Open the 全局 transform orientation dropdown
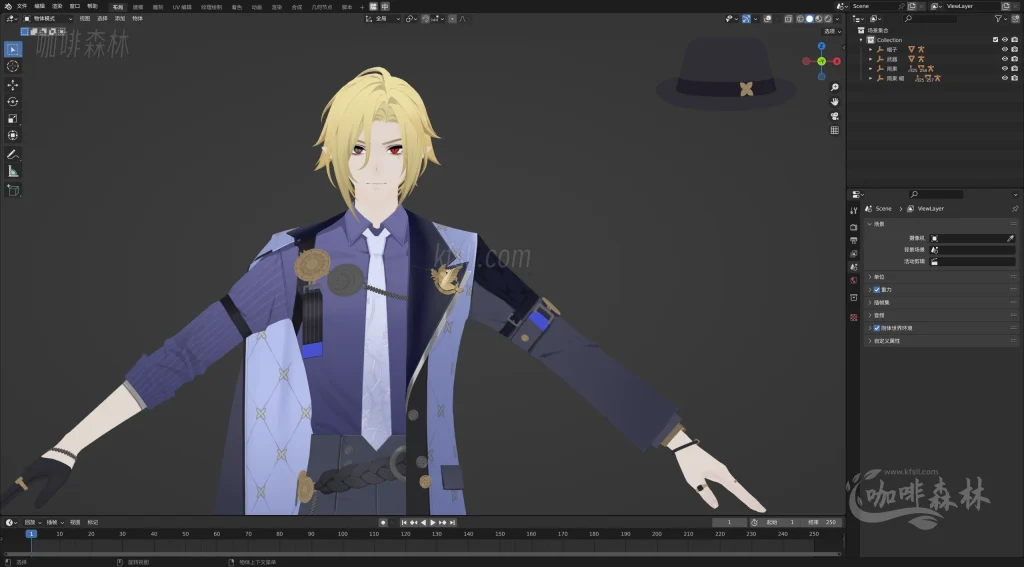This screenshot has height=567, width=1024. point(383,19)
